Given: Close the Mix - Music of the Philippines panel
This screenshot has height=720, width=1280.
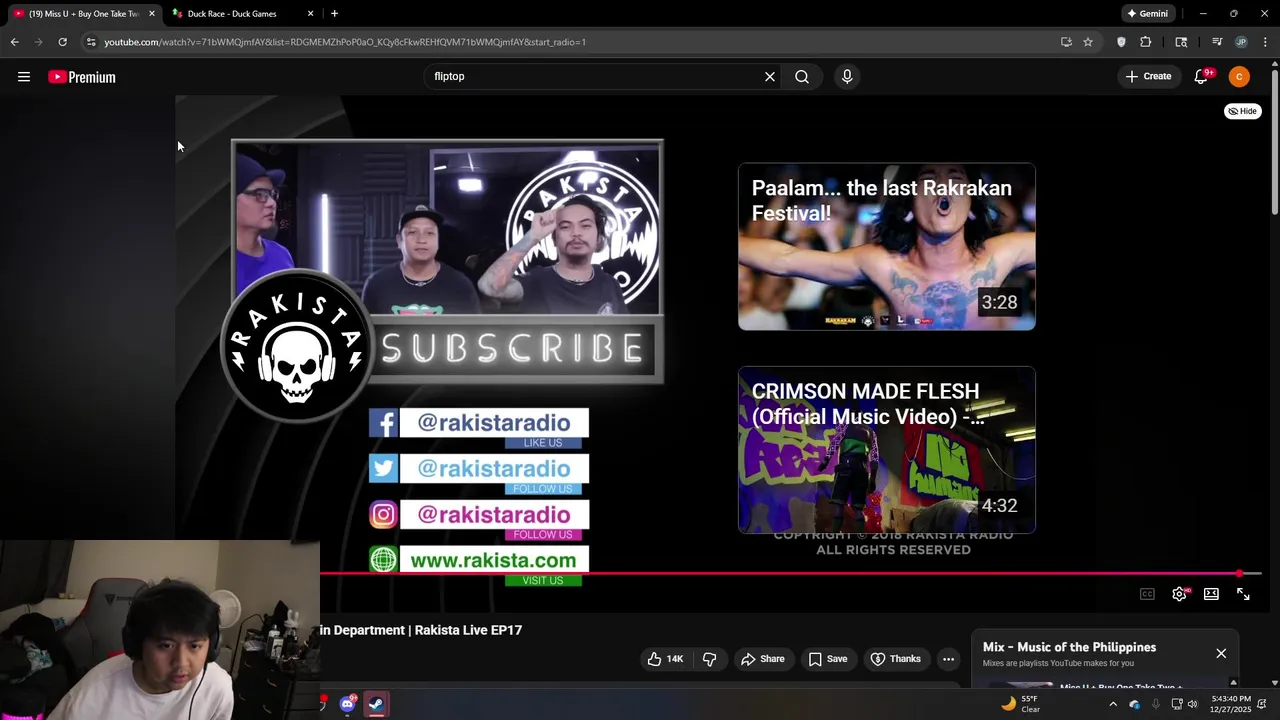Looking at the screenshot, I should (x=1221, y=653).
